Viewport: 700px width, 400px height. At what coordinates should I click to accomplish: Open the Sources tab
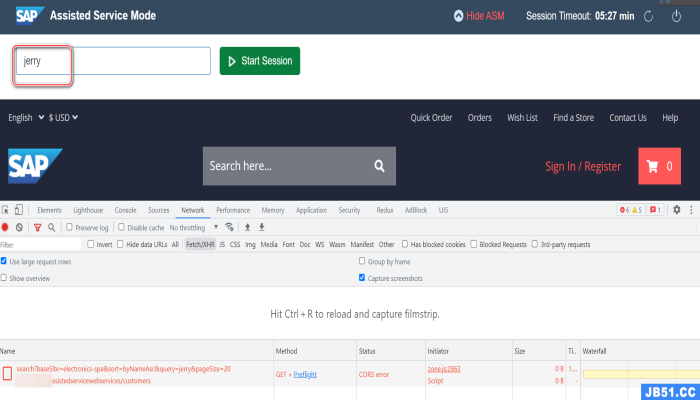[158, 210]
